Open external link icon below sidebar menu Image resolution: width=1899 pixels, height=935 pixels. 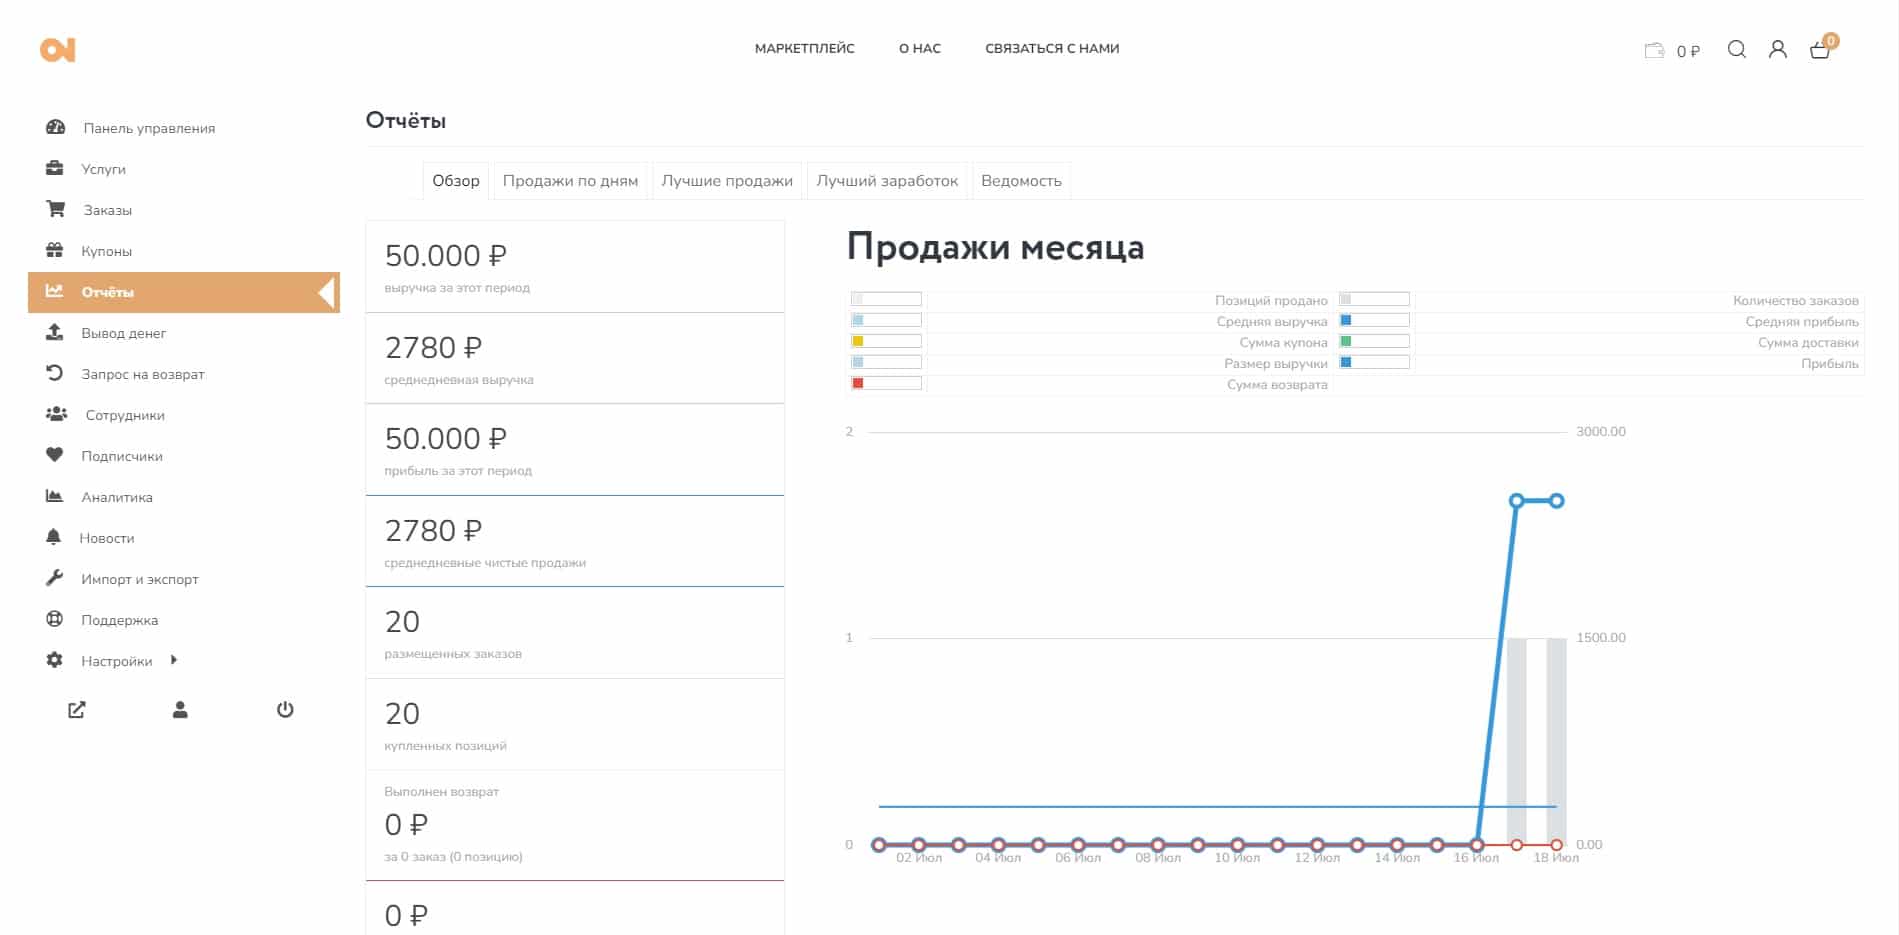77,710
